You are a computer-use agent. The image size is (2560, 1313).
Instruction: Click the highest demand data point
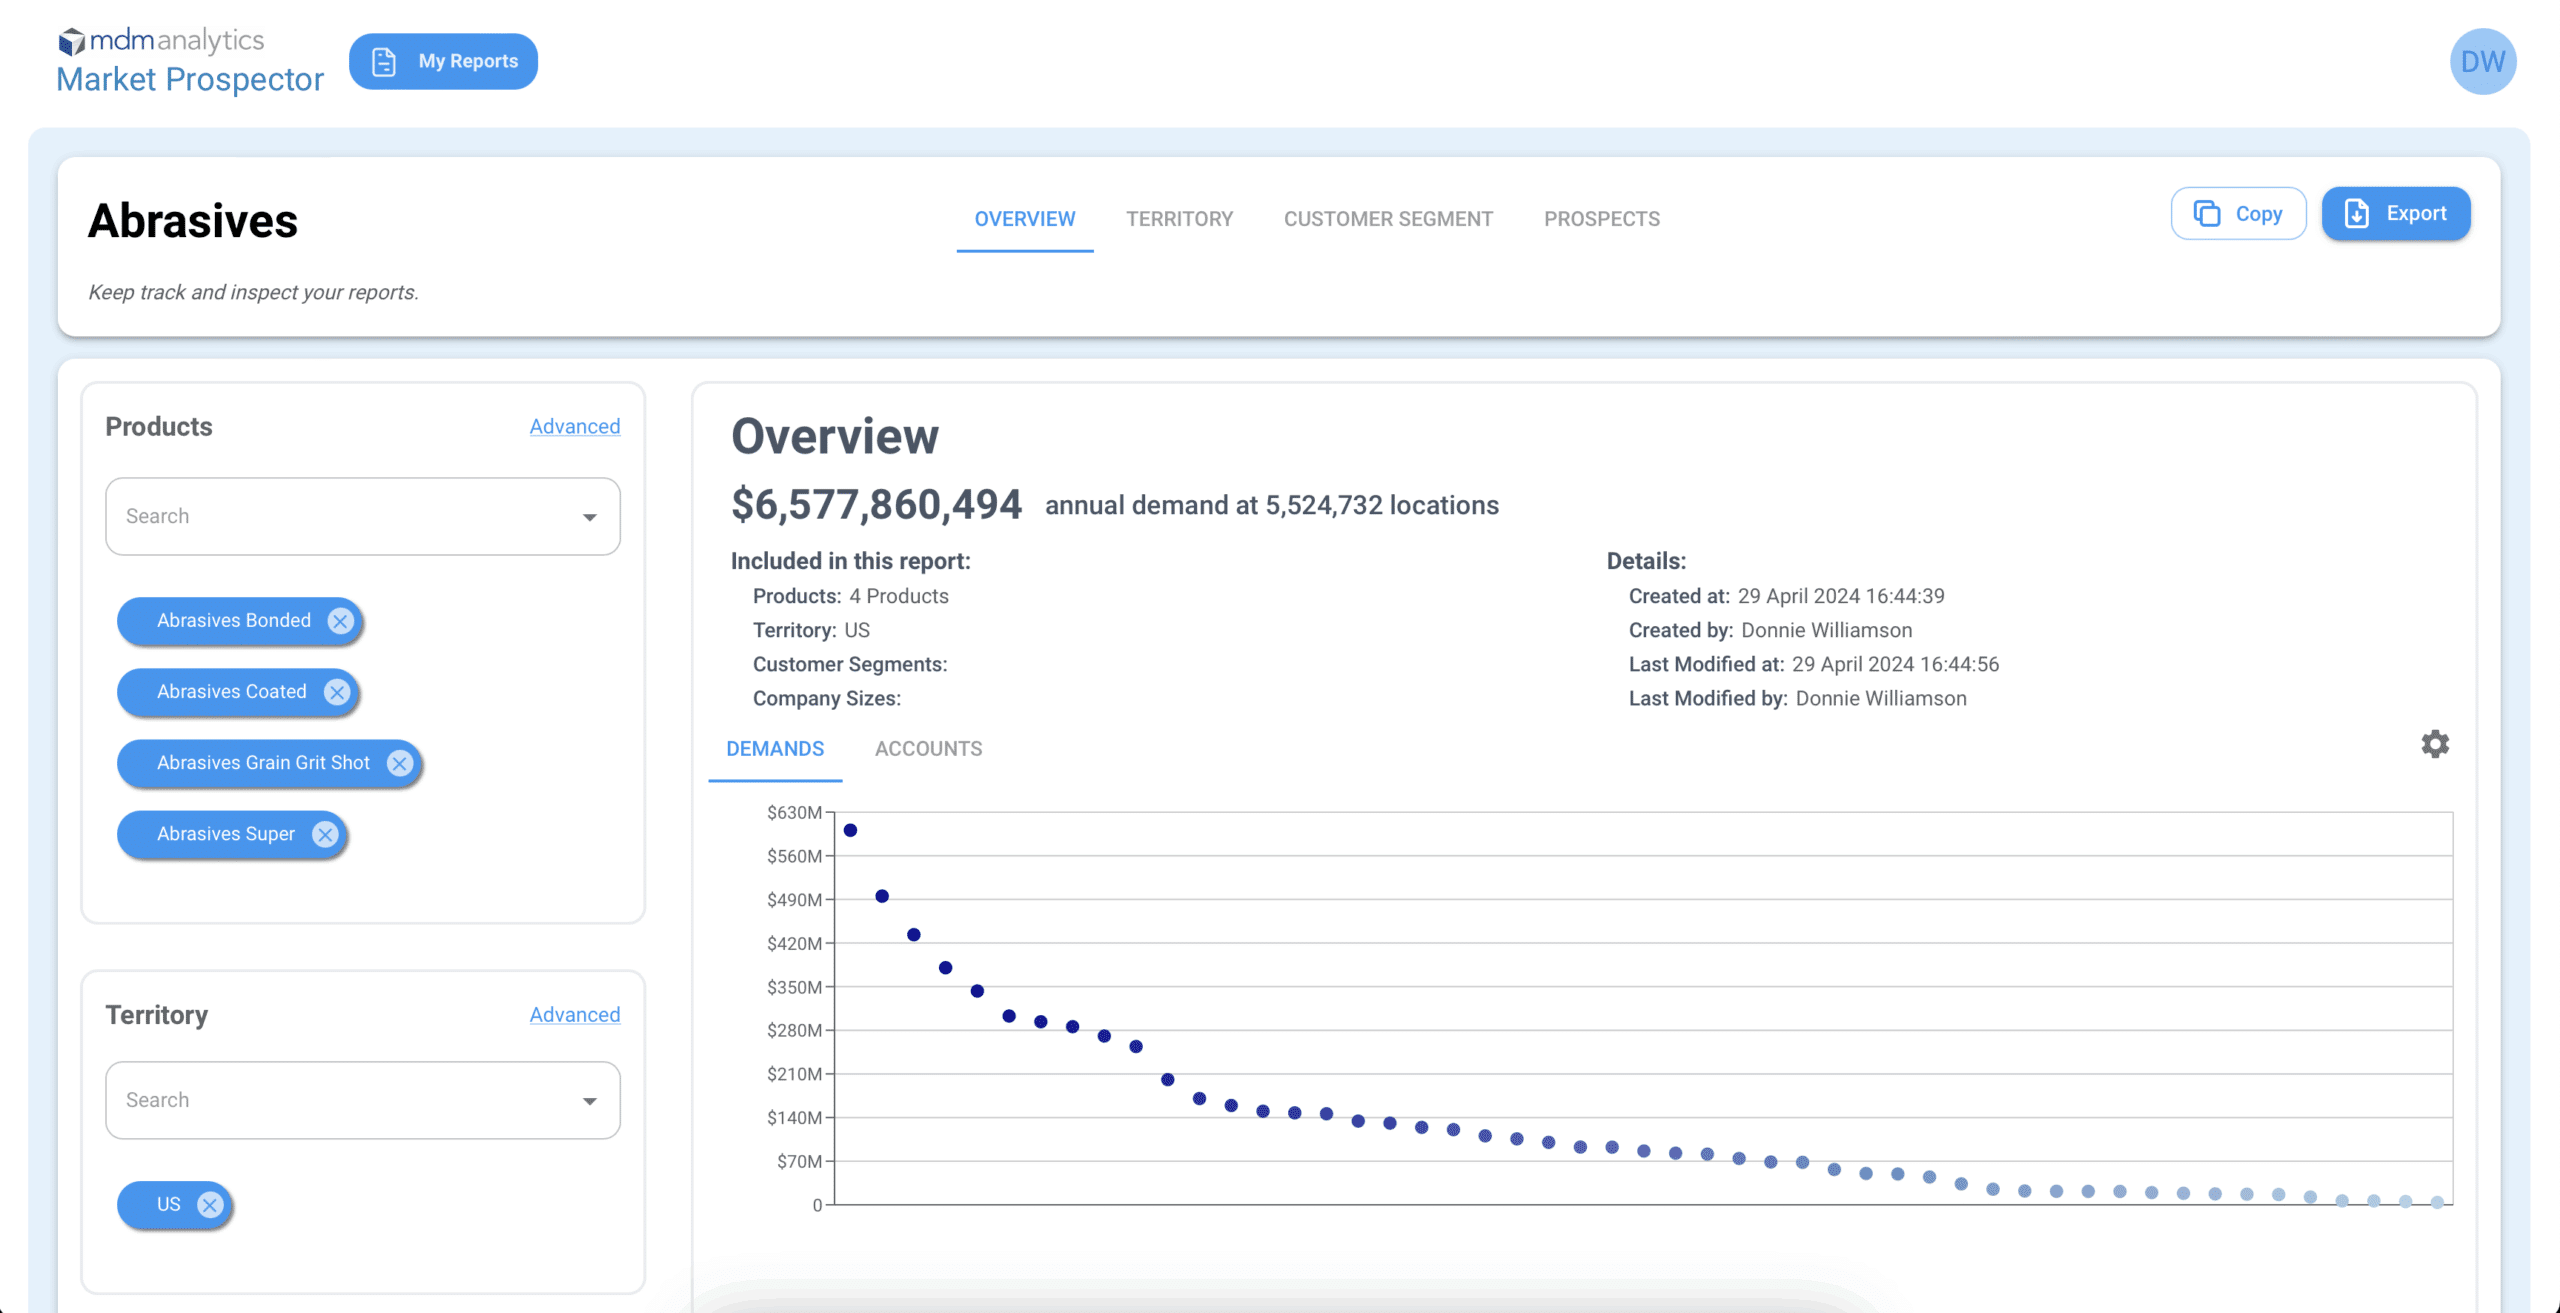click(x=850, y=831)
